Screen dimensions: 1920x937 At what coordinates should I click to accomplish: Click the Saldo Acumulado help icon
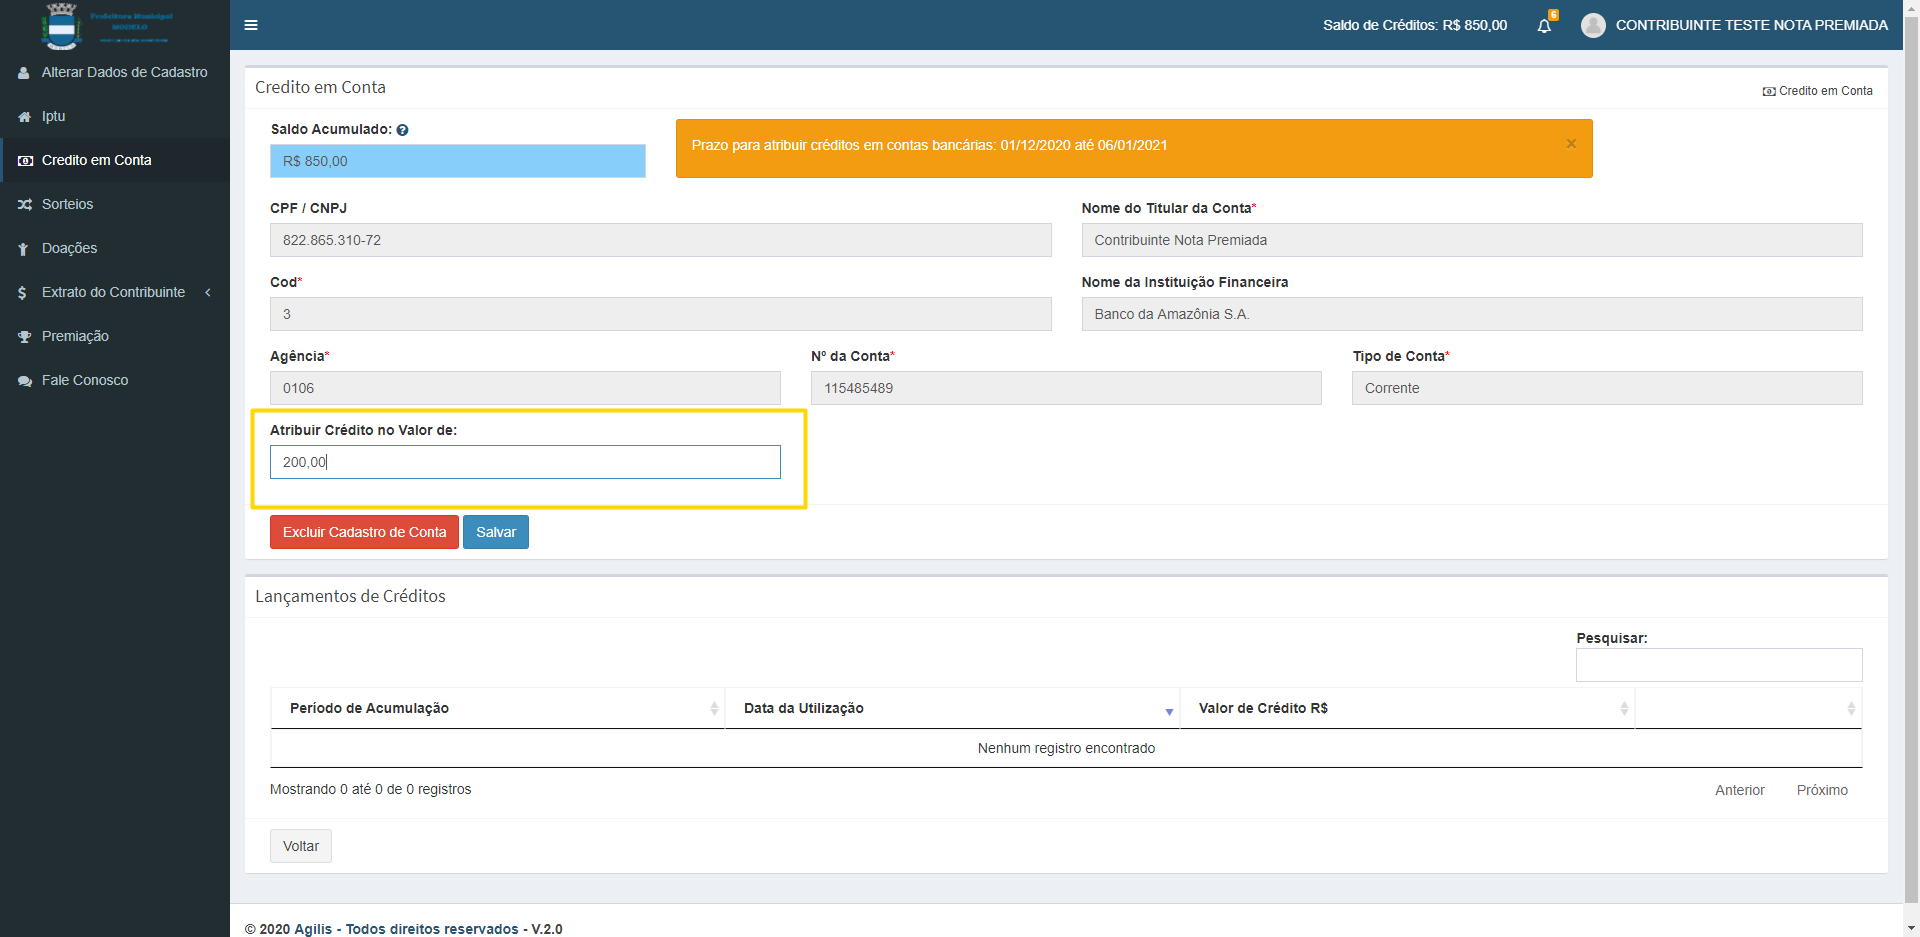tap(402, 130)
